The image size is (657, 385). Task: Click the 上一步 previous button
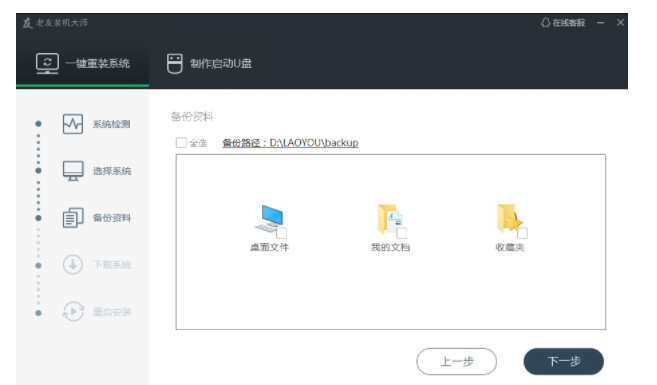point(457,361)
